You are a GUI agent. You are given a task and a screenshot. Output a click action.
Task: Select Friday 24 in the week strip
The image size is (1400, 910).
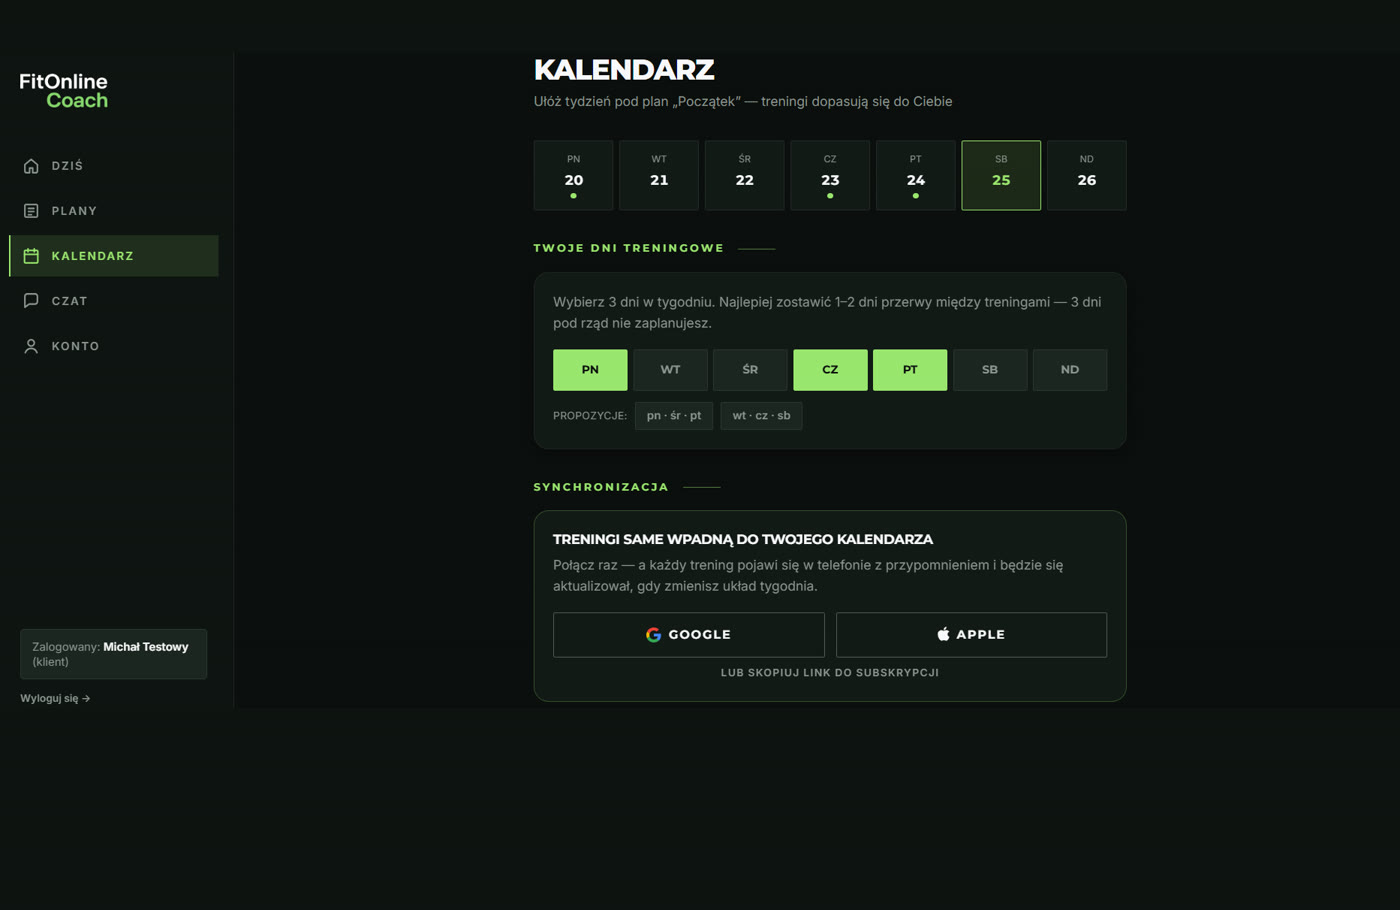[x=916, y=176]
